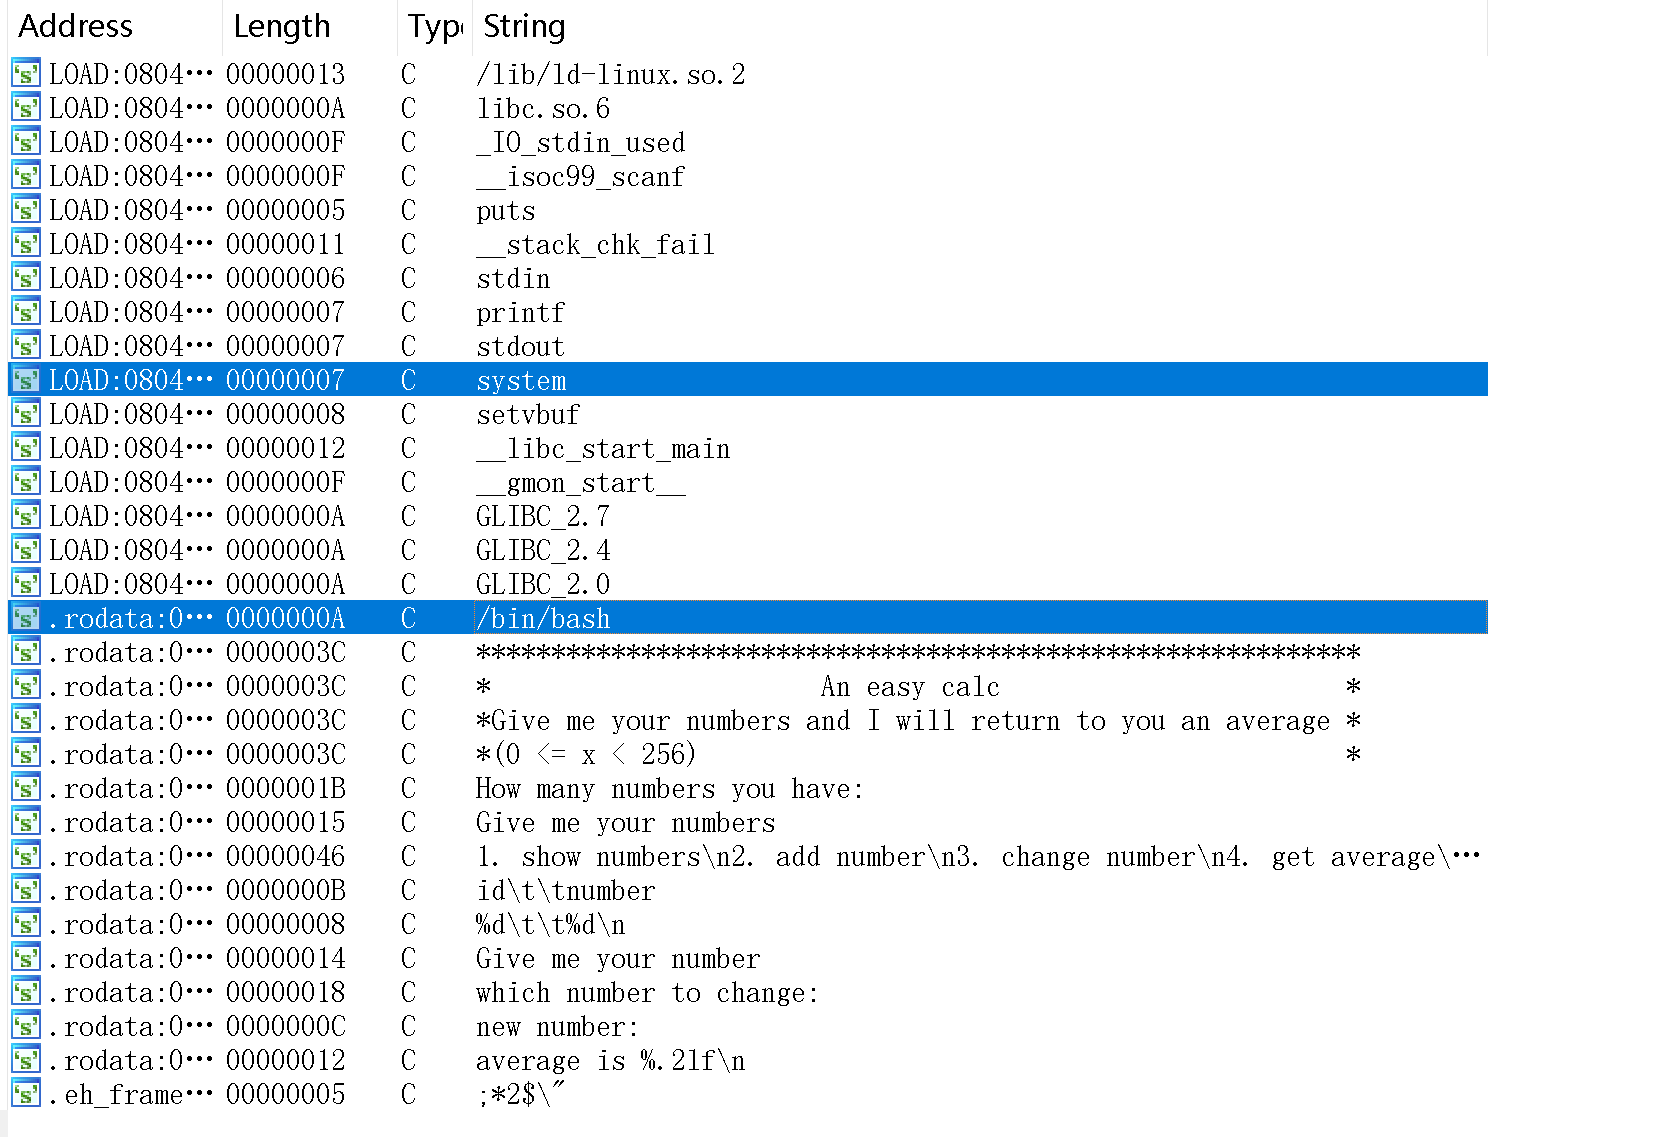Click the string icon beside /bin/bash row
This screenshot has height=1137, width=1679.
[26, 618]
